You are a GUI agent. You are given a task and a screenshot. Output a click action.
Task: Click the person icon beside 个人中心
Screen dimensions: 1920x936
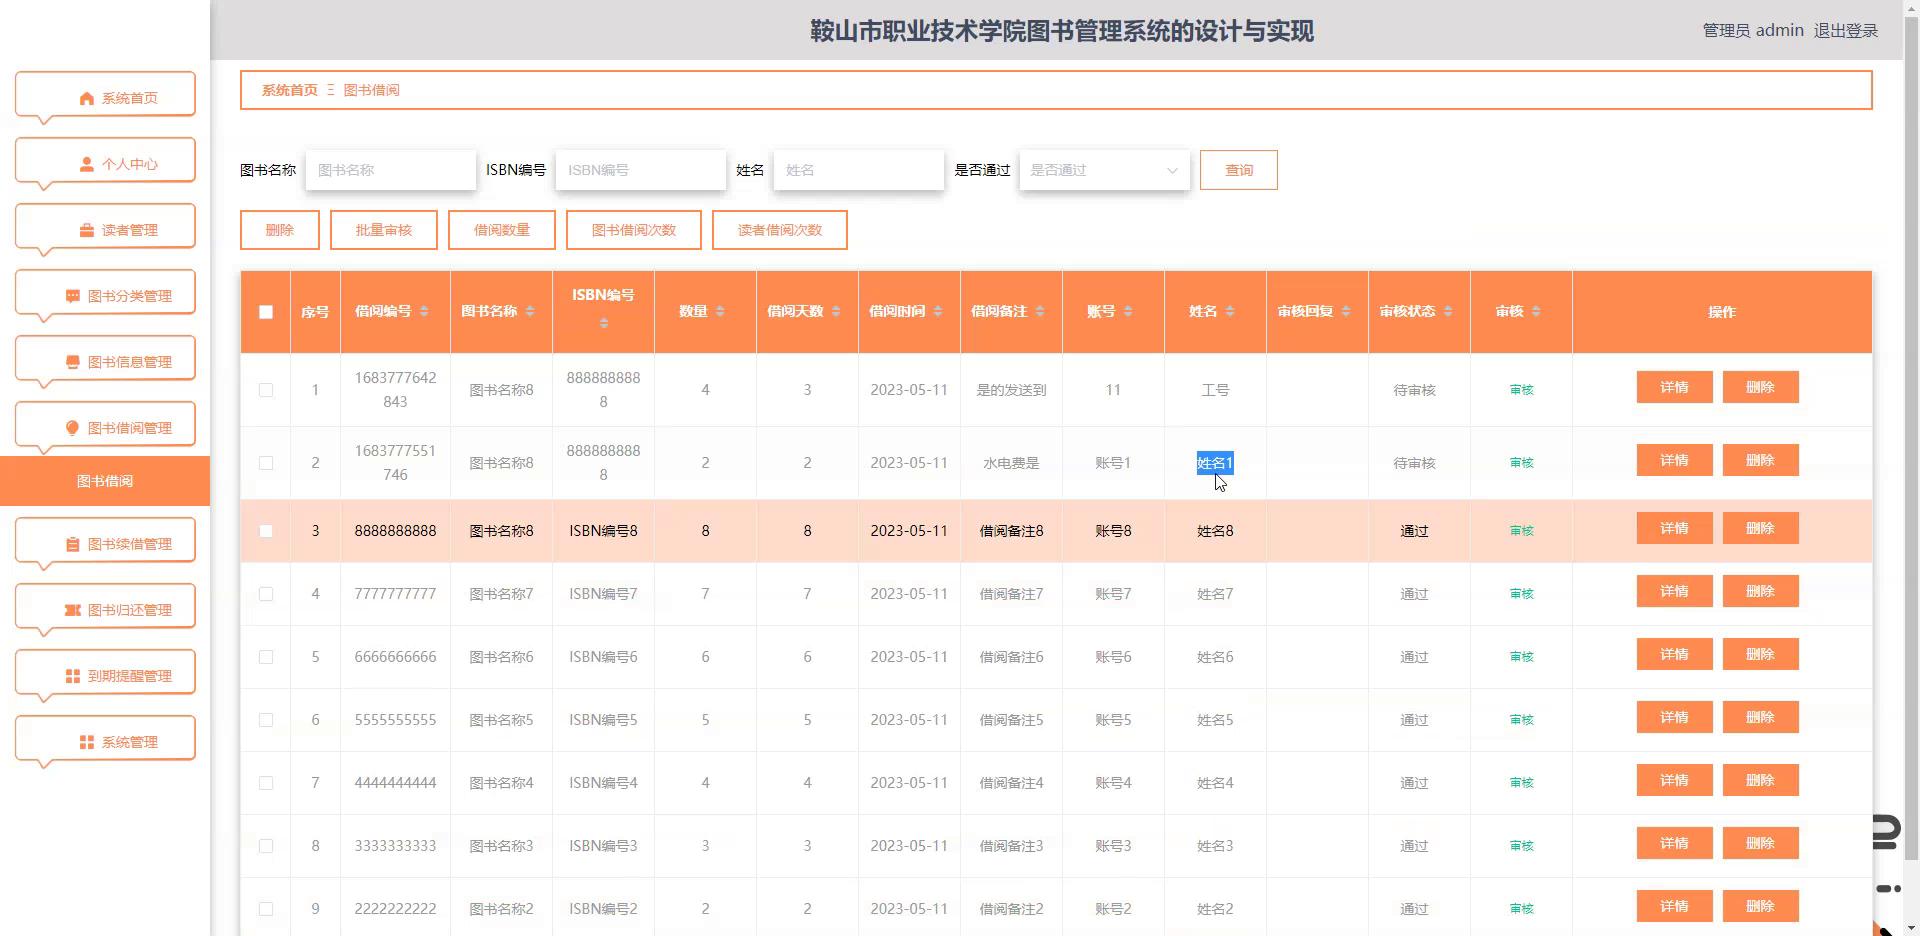[86, 164]
